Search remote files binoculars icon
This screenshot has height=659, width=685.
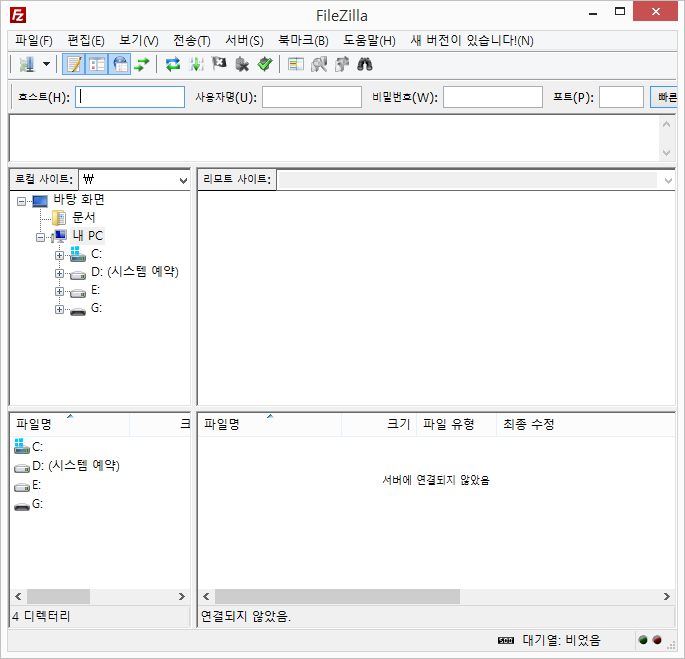[365, 65]
